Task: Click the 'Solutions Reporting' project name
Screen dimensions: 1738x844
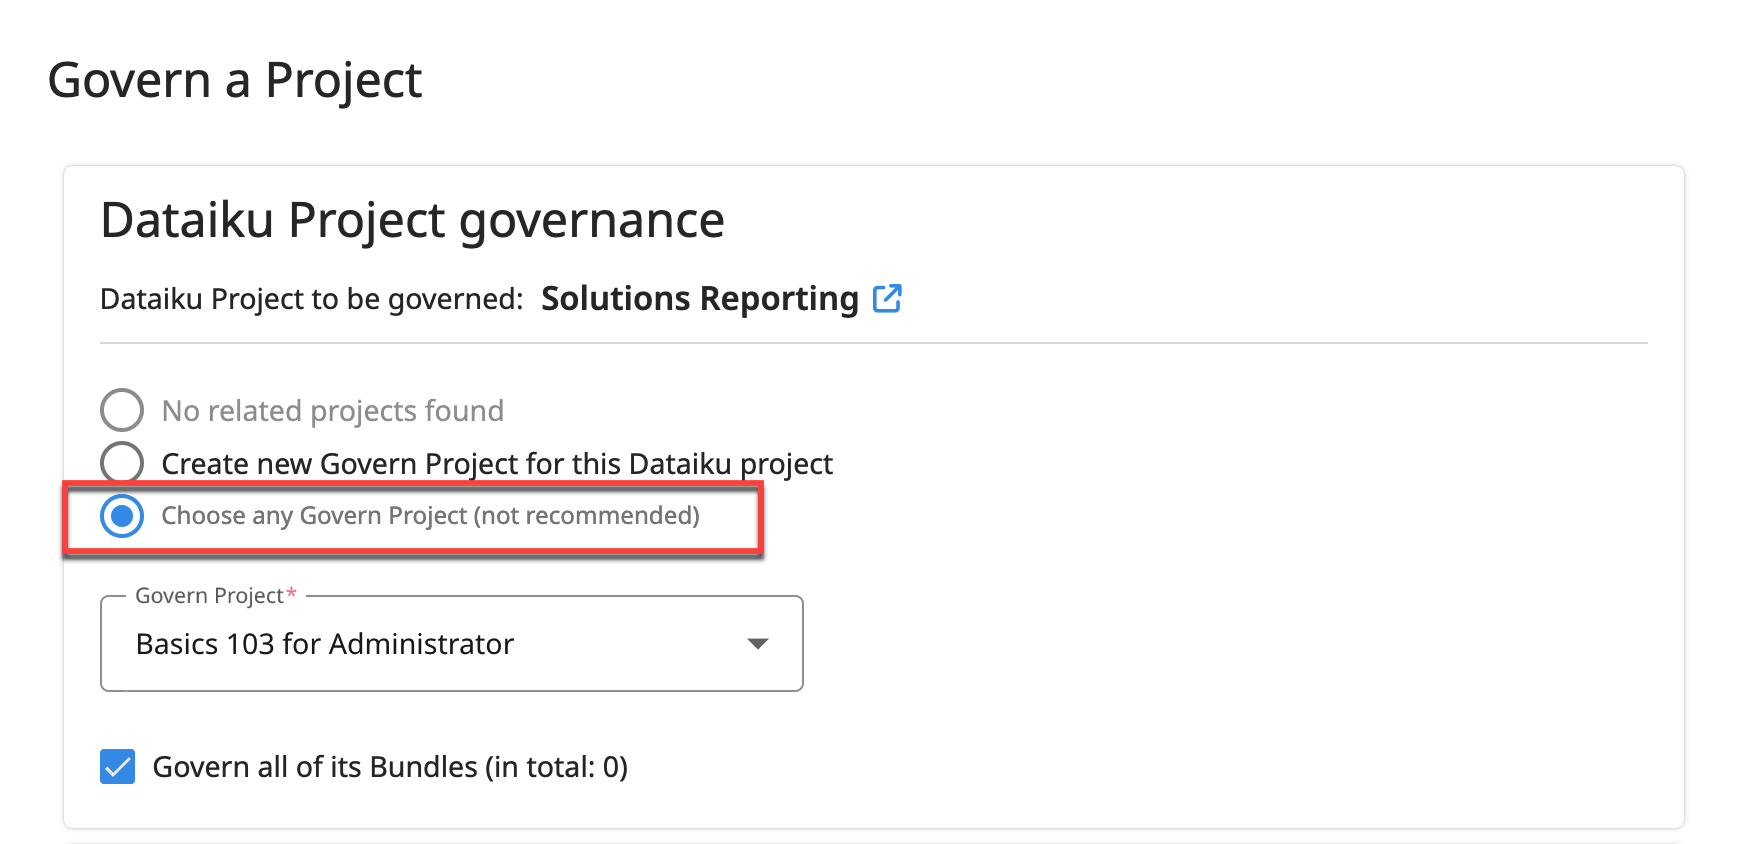Action: (x=700, y=298)
